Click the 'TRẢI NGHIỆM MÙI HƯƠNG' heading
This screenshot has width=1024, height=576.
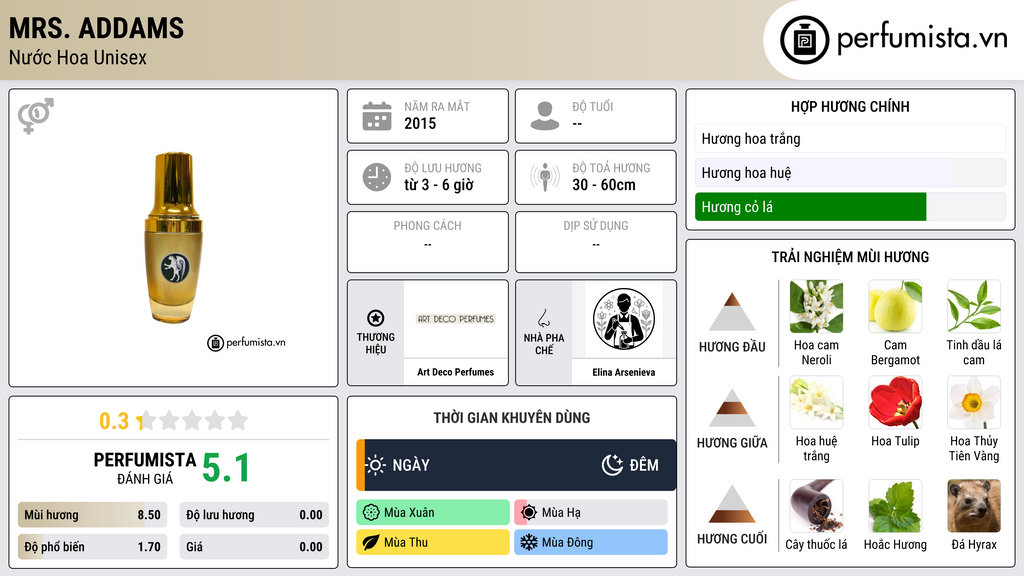(850, 257)
